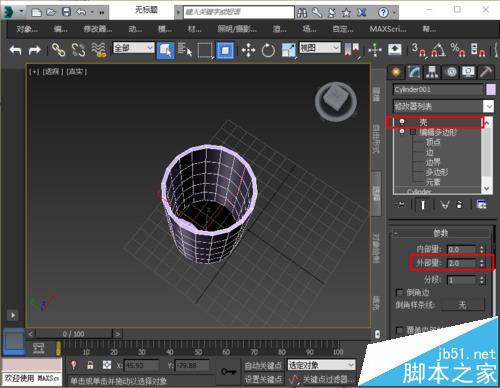Toggle the 3D Snaps button
This screenshot has width=500, height=388.
point(418,50)
